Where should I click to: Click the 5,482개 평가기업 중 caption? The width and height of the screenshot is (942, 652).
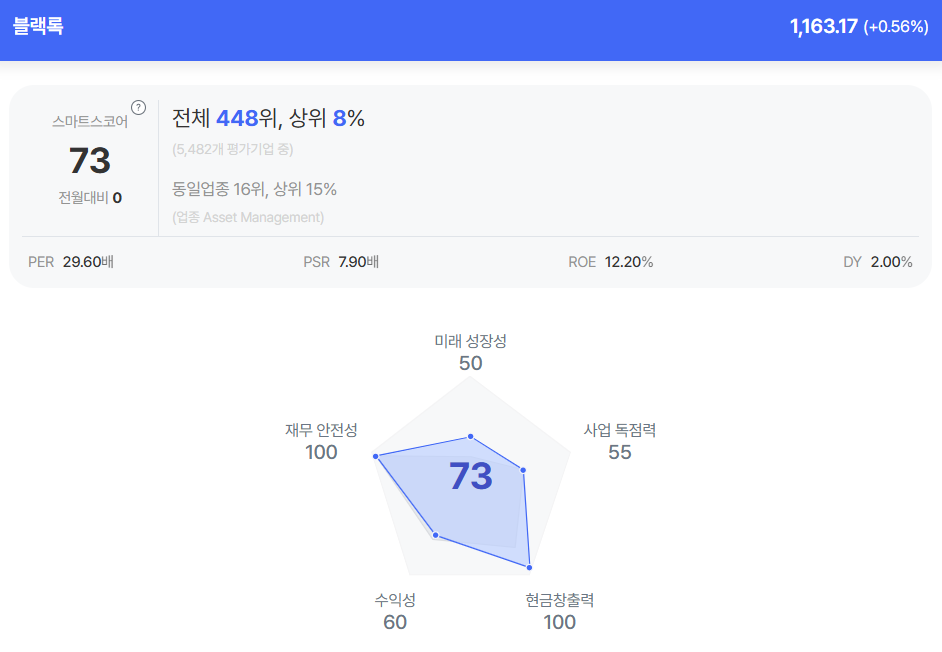[233, 149]
